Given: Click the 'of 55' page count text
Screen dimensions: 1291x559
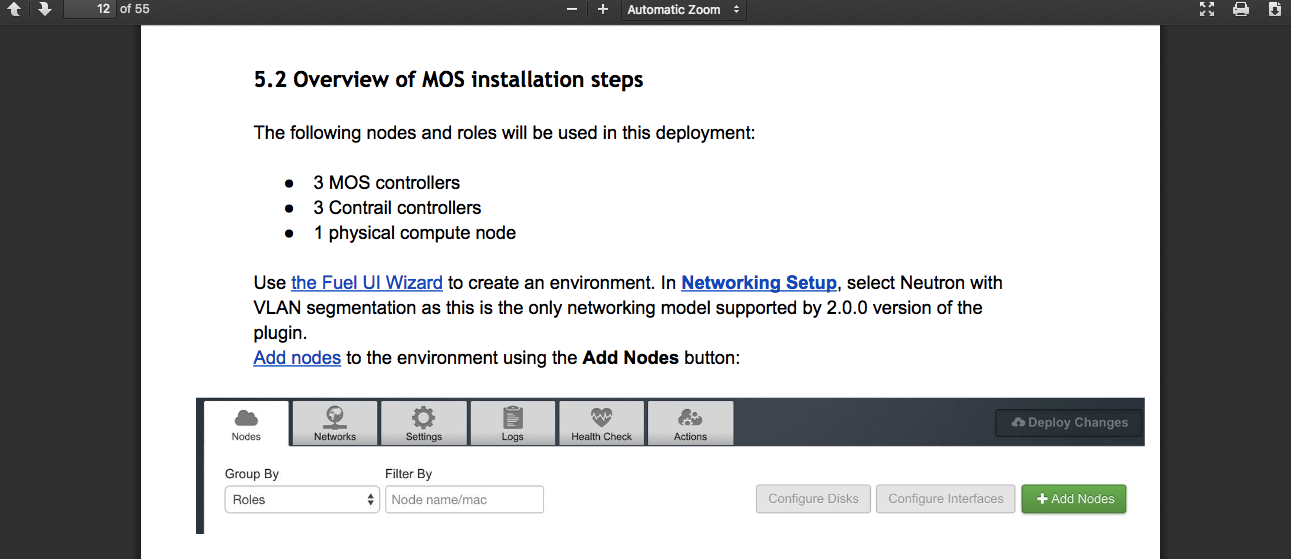Looking at the screenshot, I should coord(134,9).
